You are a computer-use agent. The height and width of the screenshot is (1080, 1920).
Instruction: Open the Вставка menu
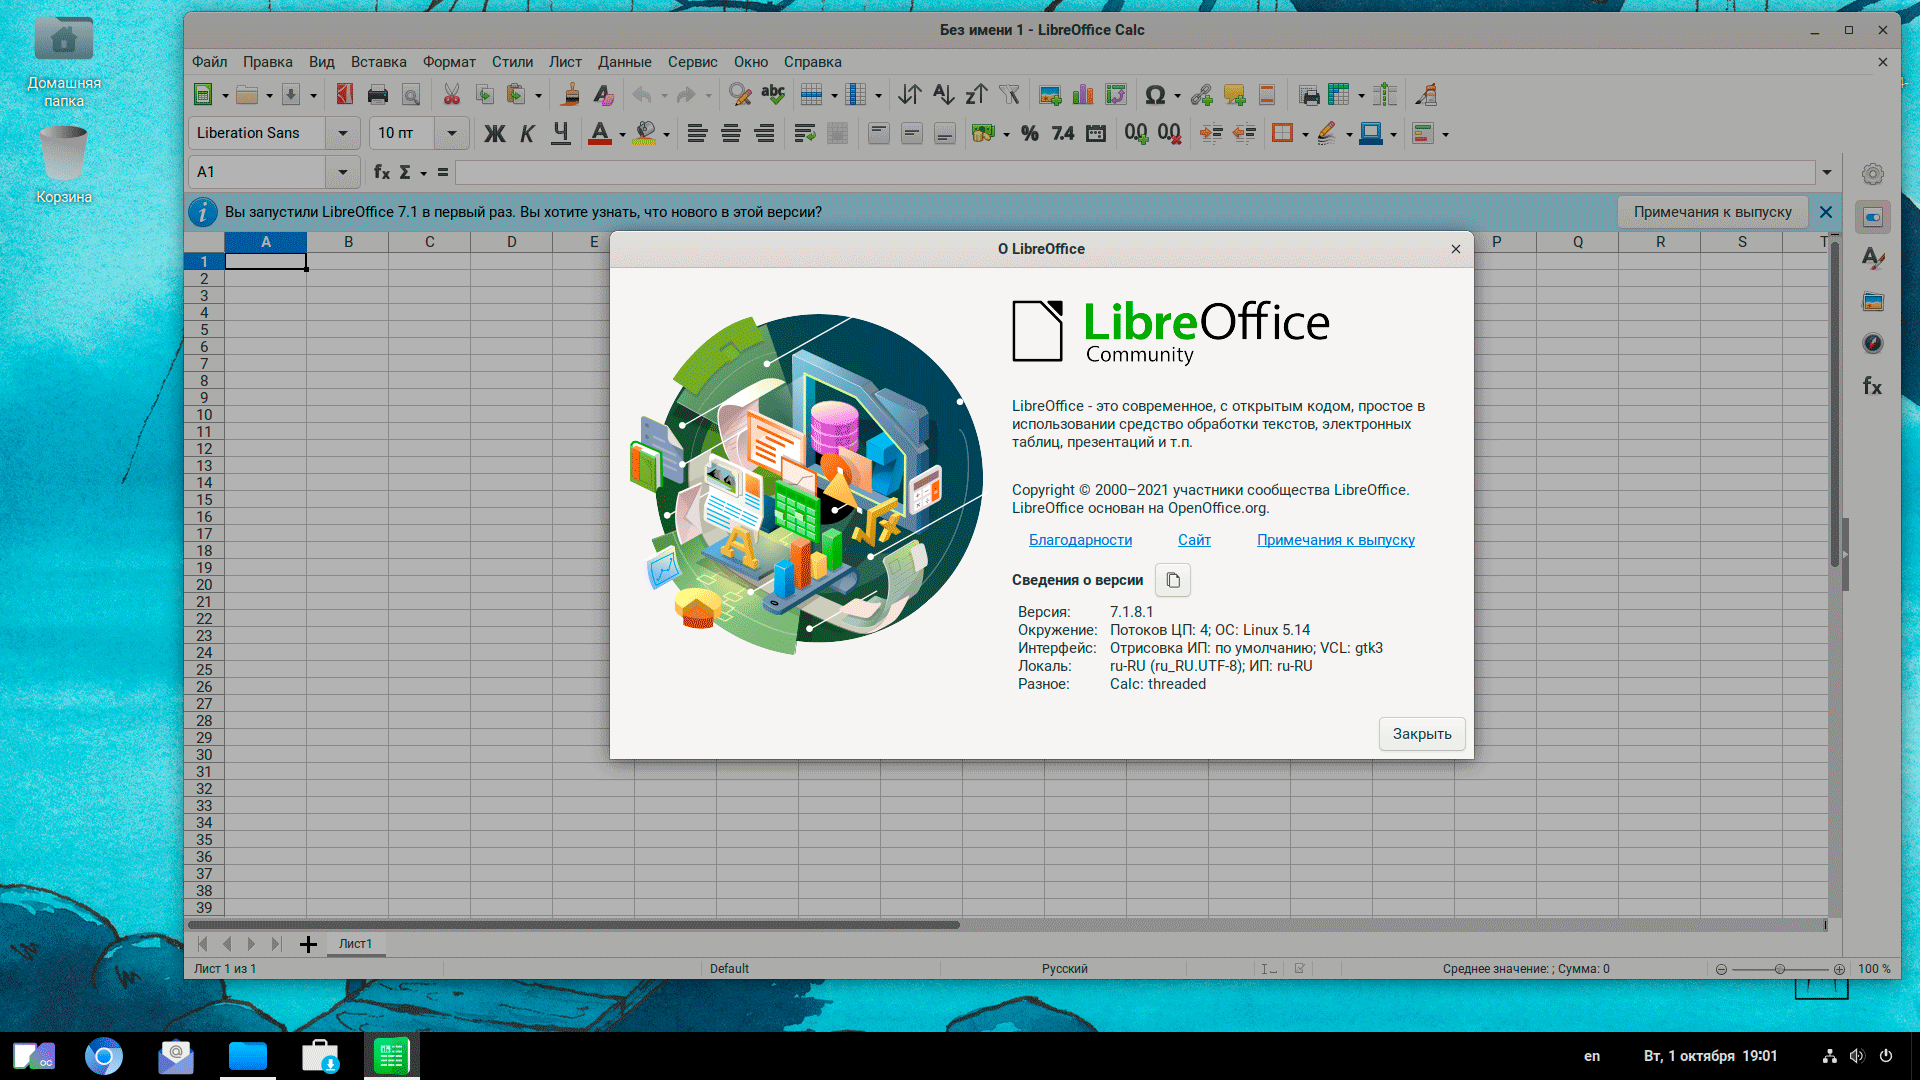378,62
